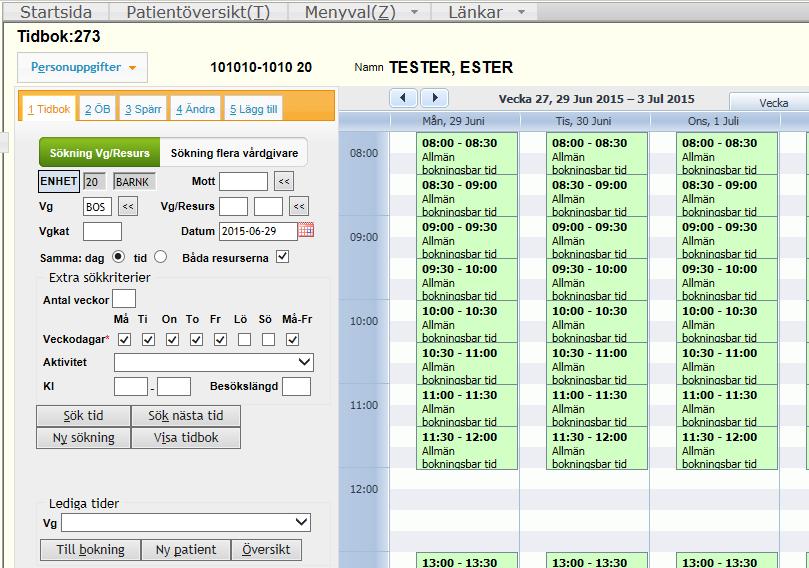Go to previous week arrow
This screenshot has width=809, height=568.
[x=403, y=98]
